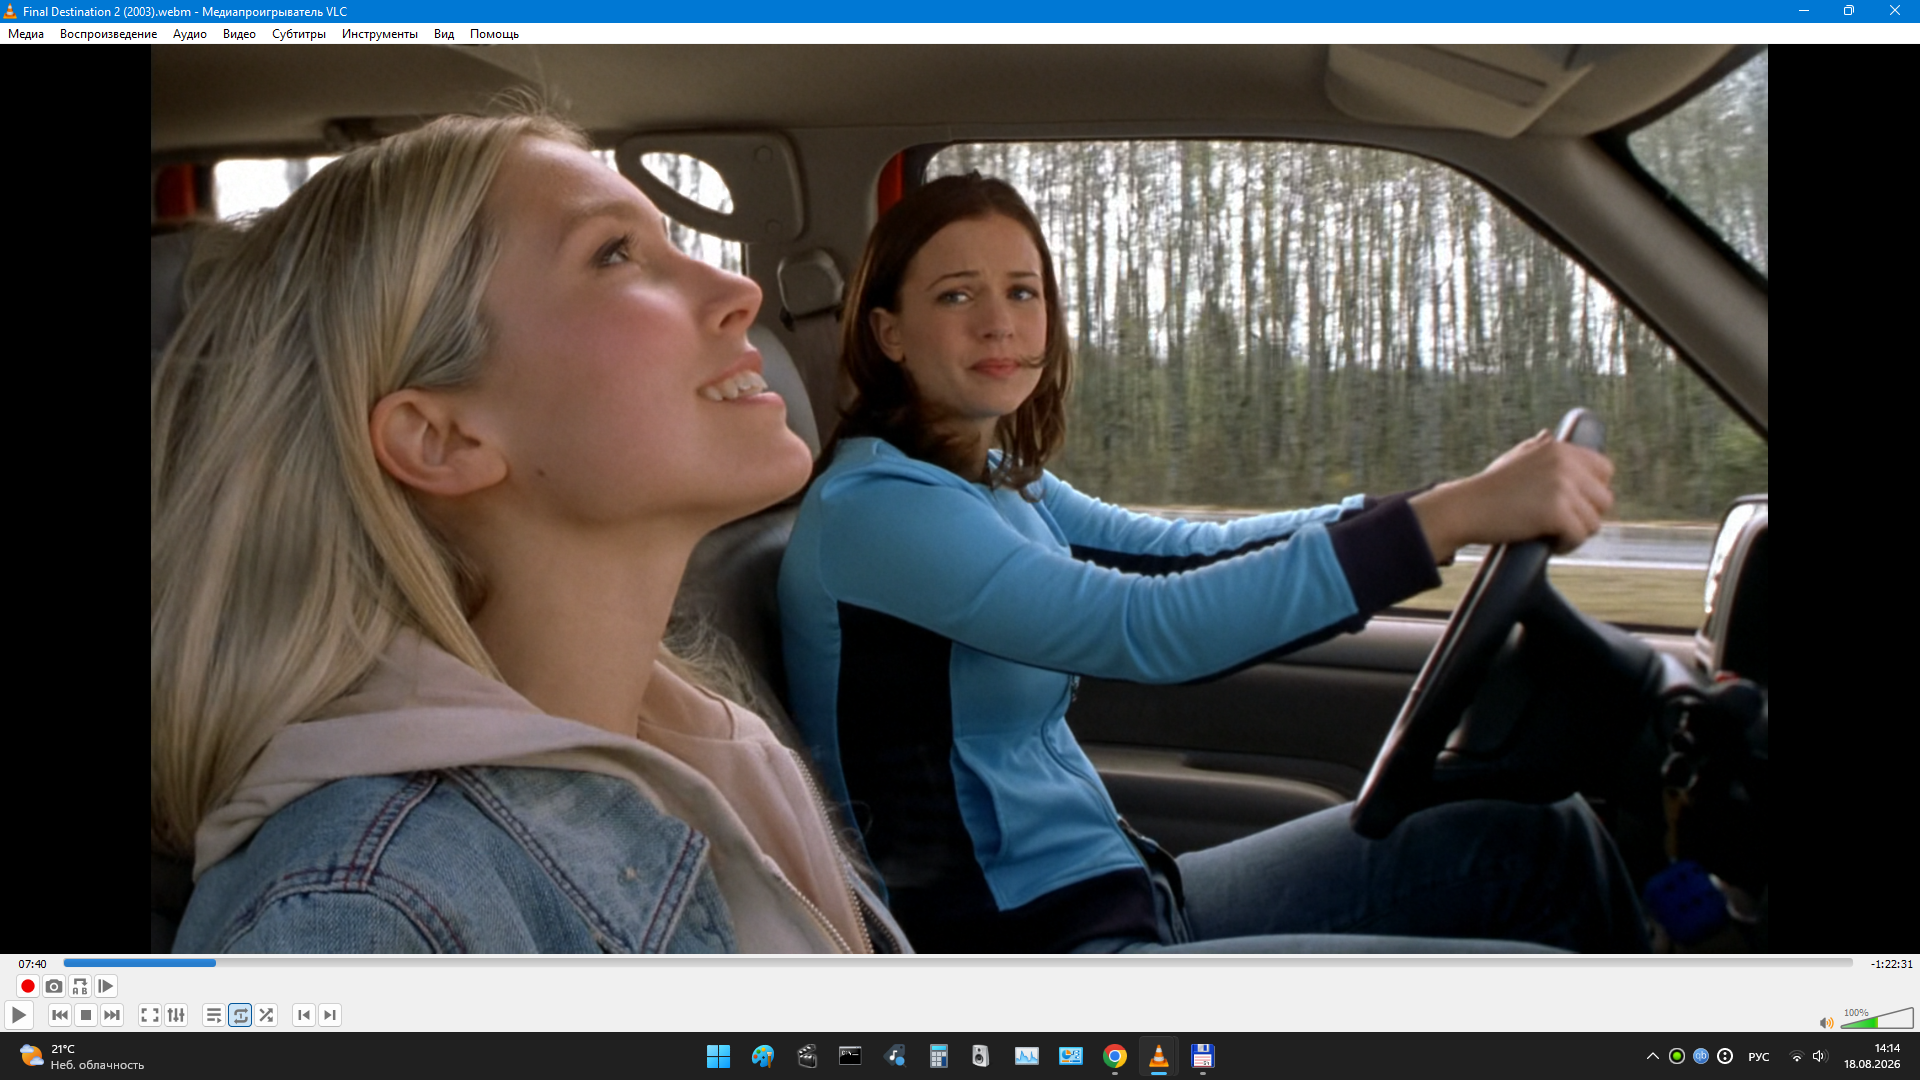Toggle the loop repeat mode button
Screen dimensions: 1920x1080
point(240,1015)
